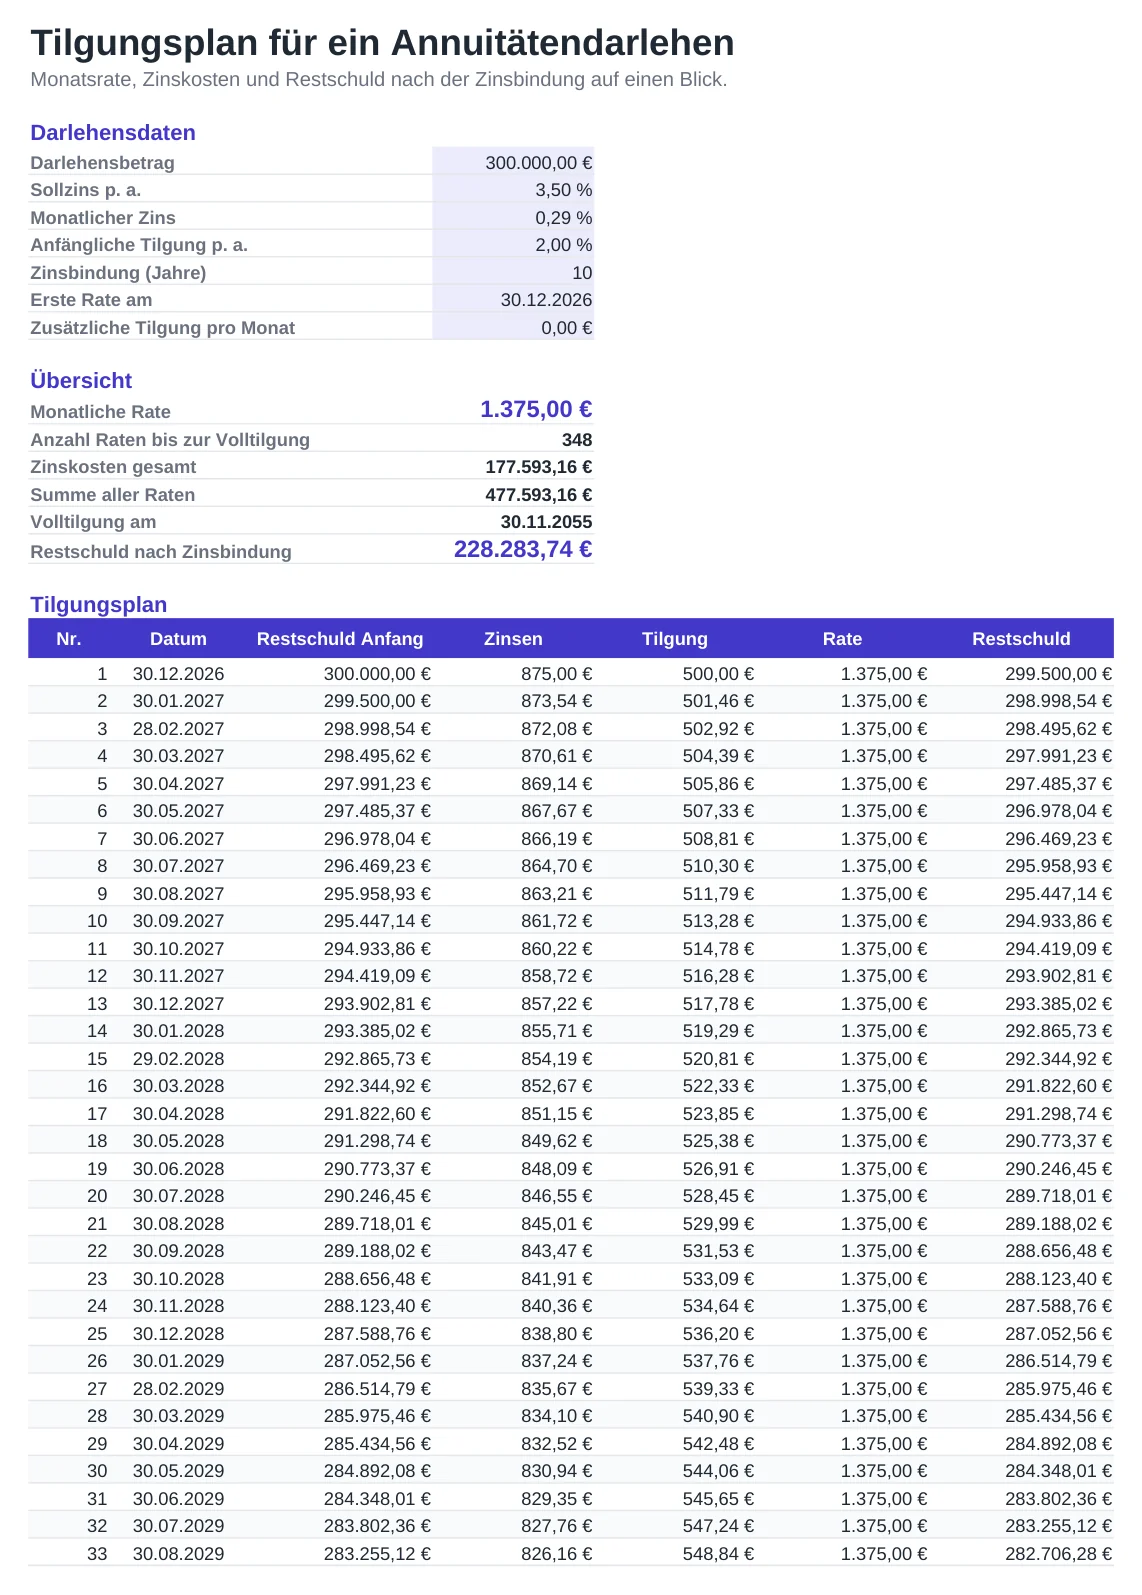Image resolution: width=1142 pixels, height=1595 pixels.
Task: Click the Tilgung cell 528,45 €
Action: point(718,1196)
